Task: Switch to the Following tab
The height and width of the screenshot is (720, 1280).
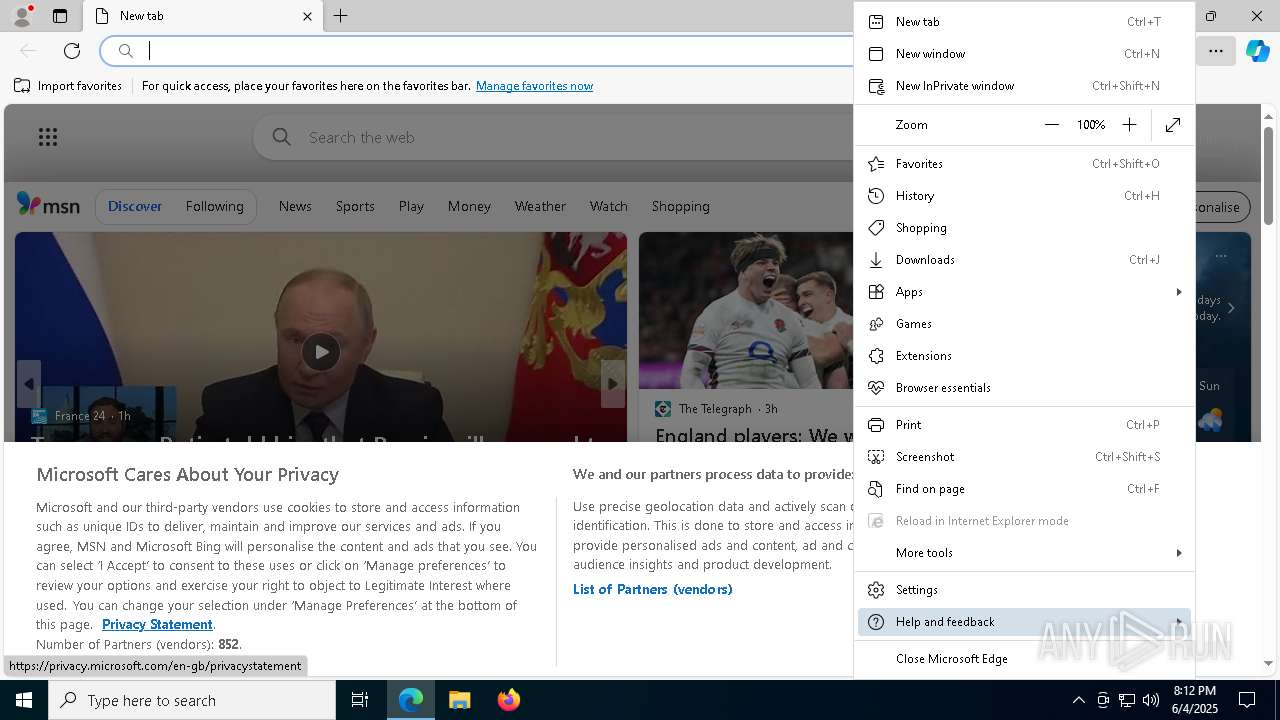Action: [x=214, y=206]
